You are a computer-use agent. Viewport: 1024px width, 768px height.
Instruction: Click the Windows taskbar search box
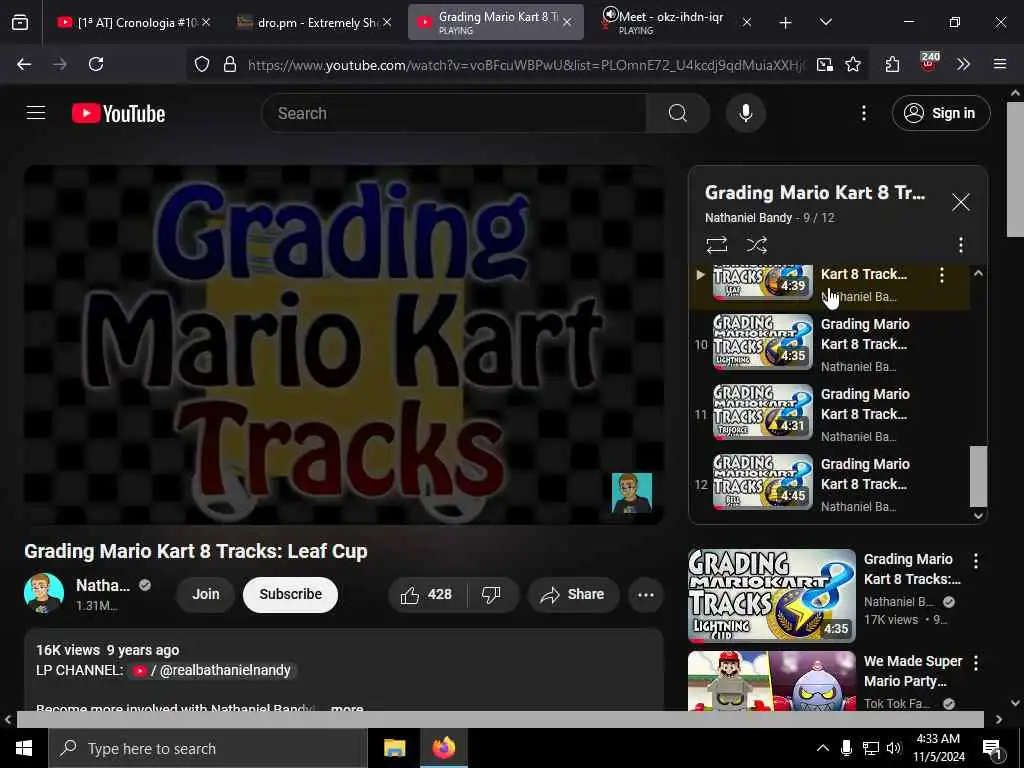208,748
